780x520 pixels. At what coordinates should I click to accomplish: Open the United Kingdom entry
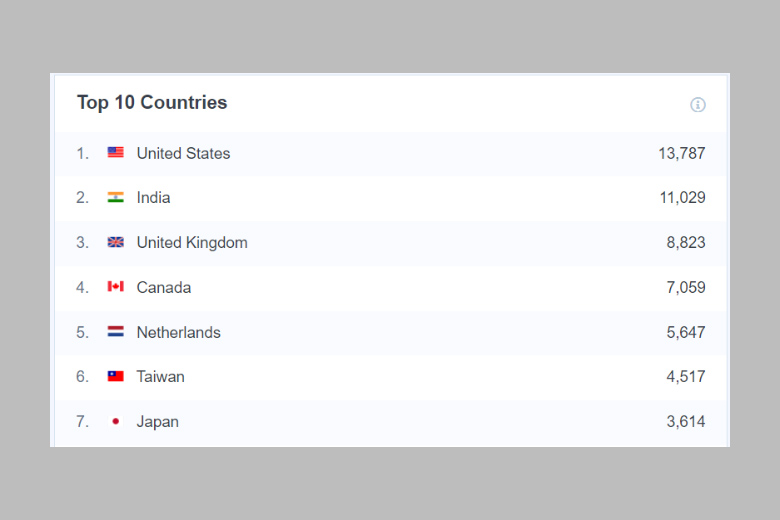[192, 243]
